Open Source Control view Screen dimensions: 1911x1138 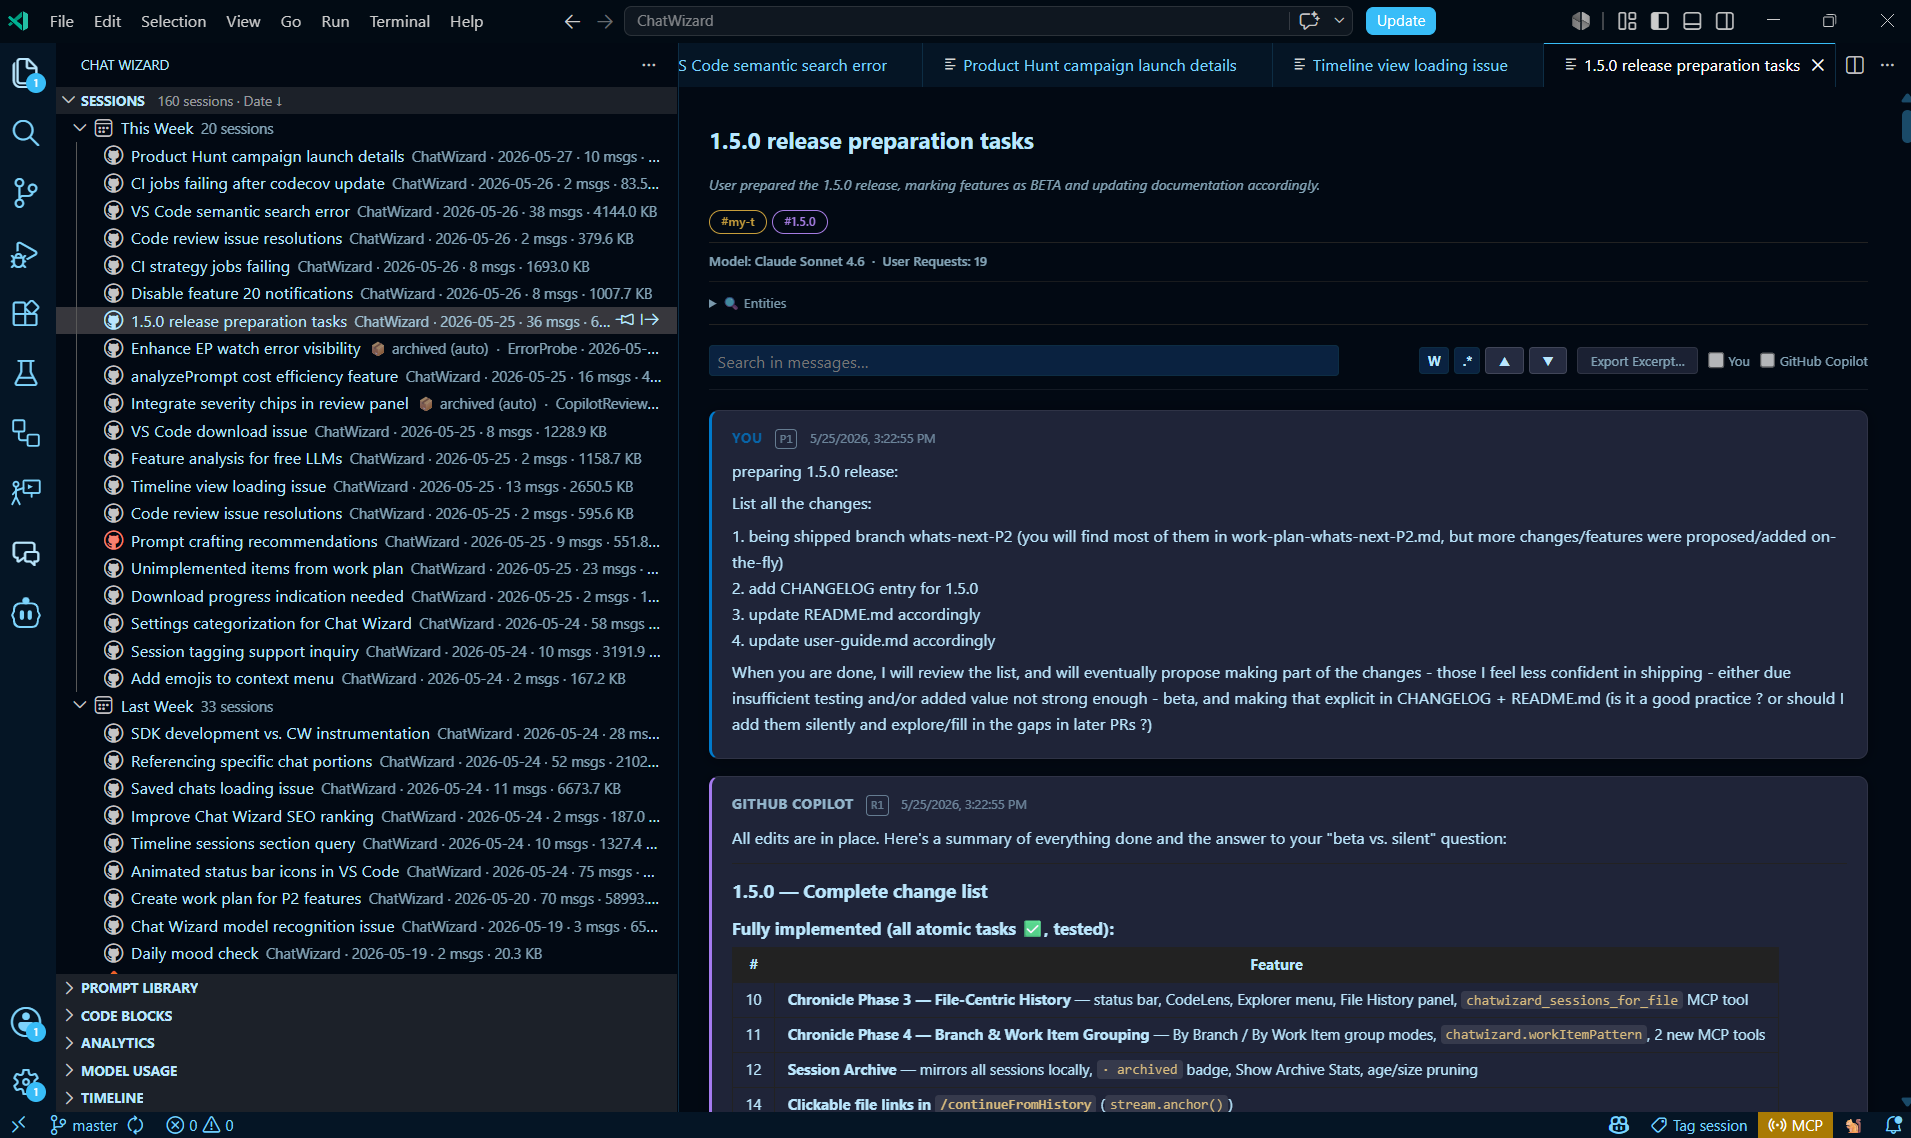(x=26, y=193)
